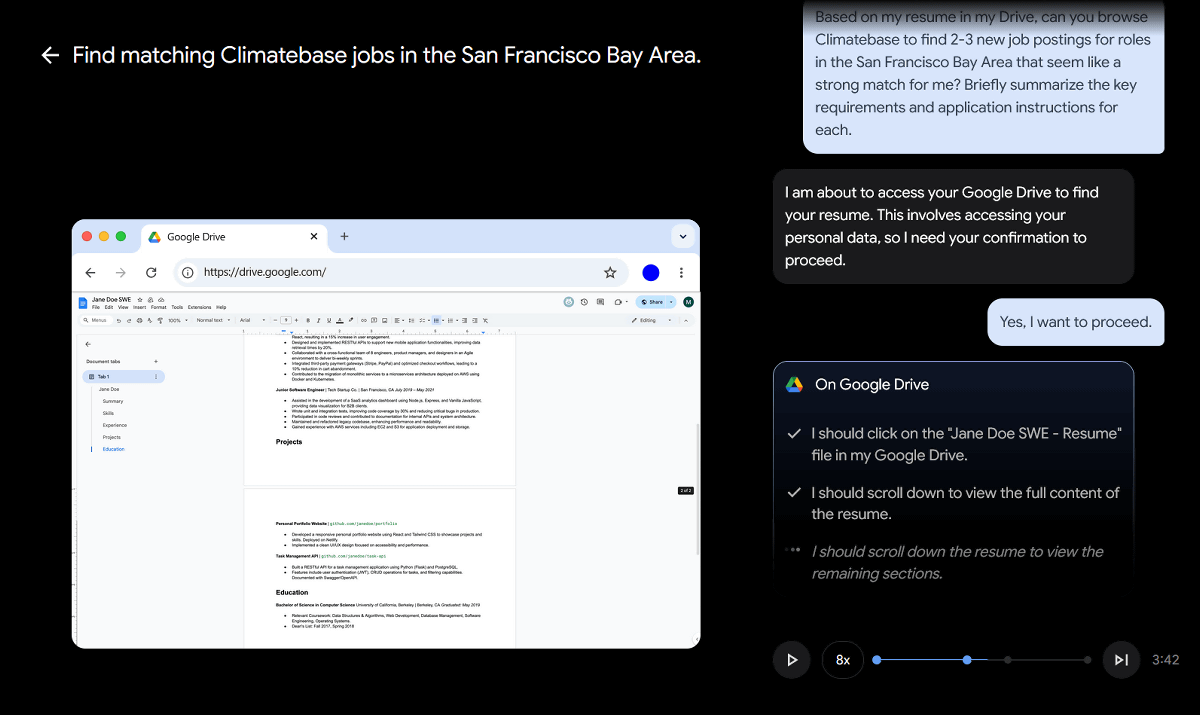Select the 'click on Jane Doe SWE - Resume' step

966,444
